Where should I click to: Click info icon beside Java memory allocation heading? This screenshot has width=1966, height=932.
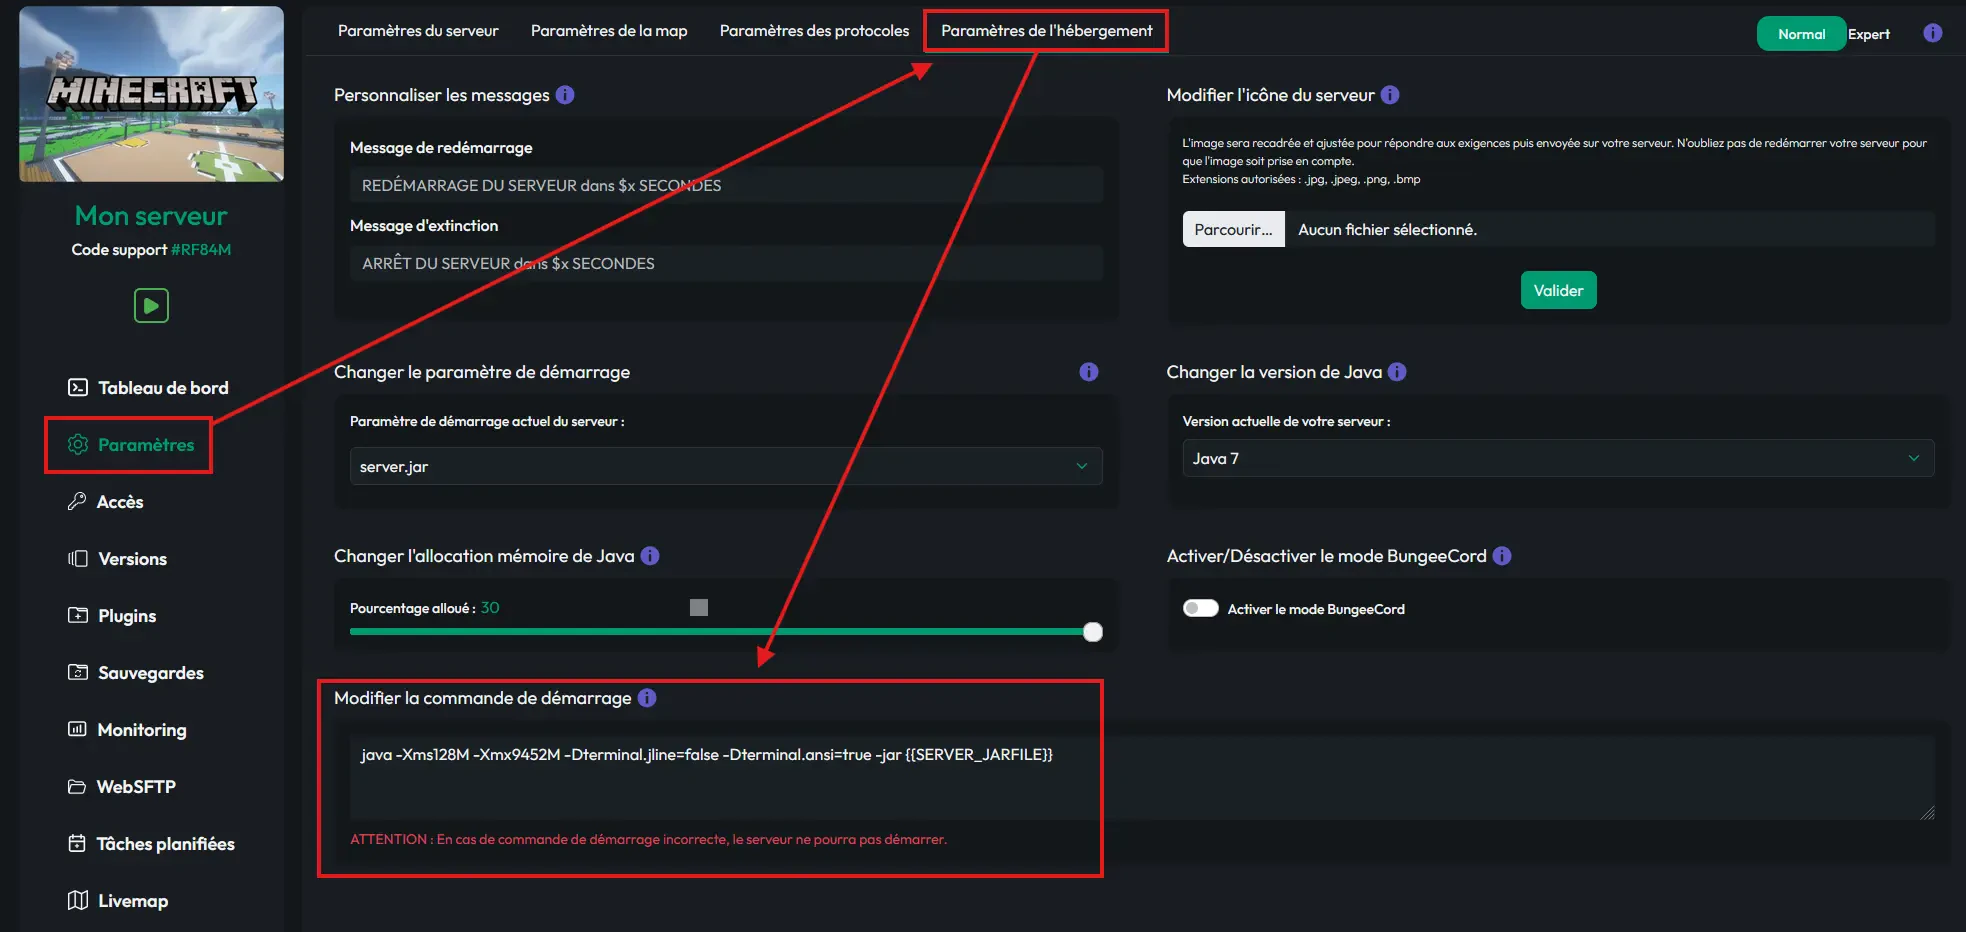[650, 556]
